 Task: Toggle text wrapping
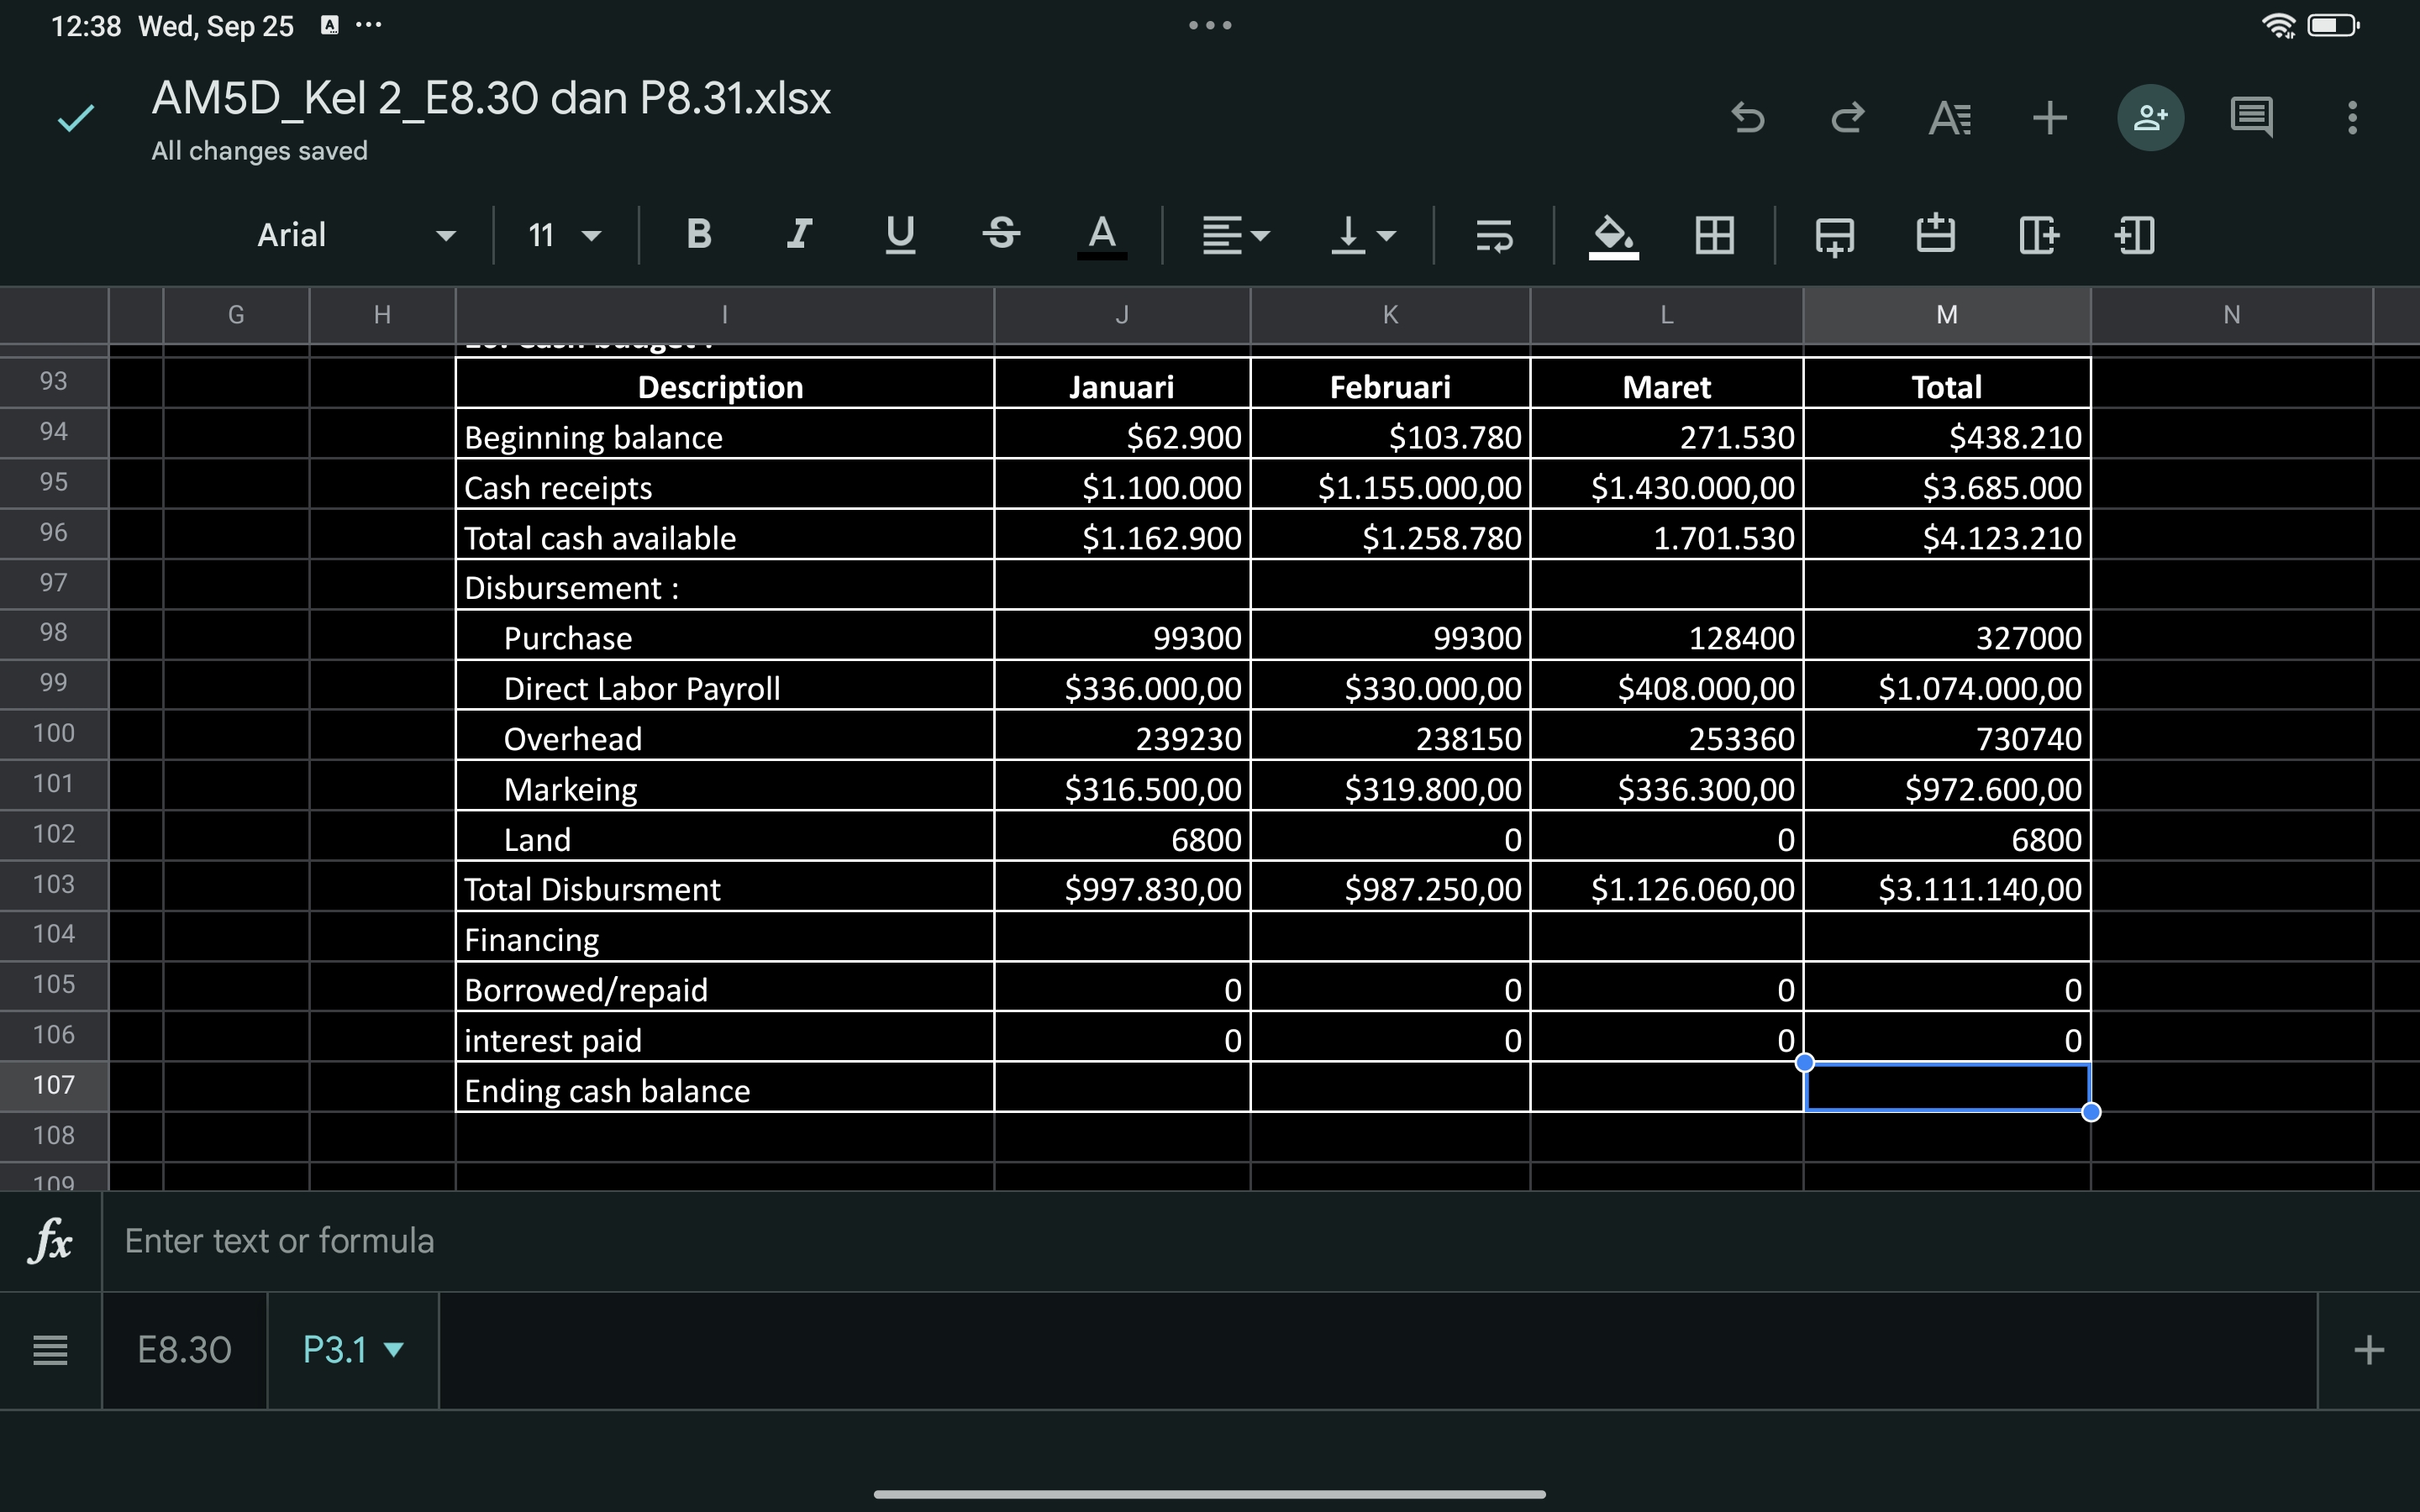tap(1494, 236)
